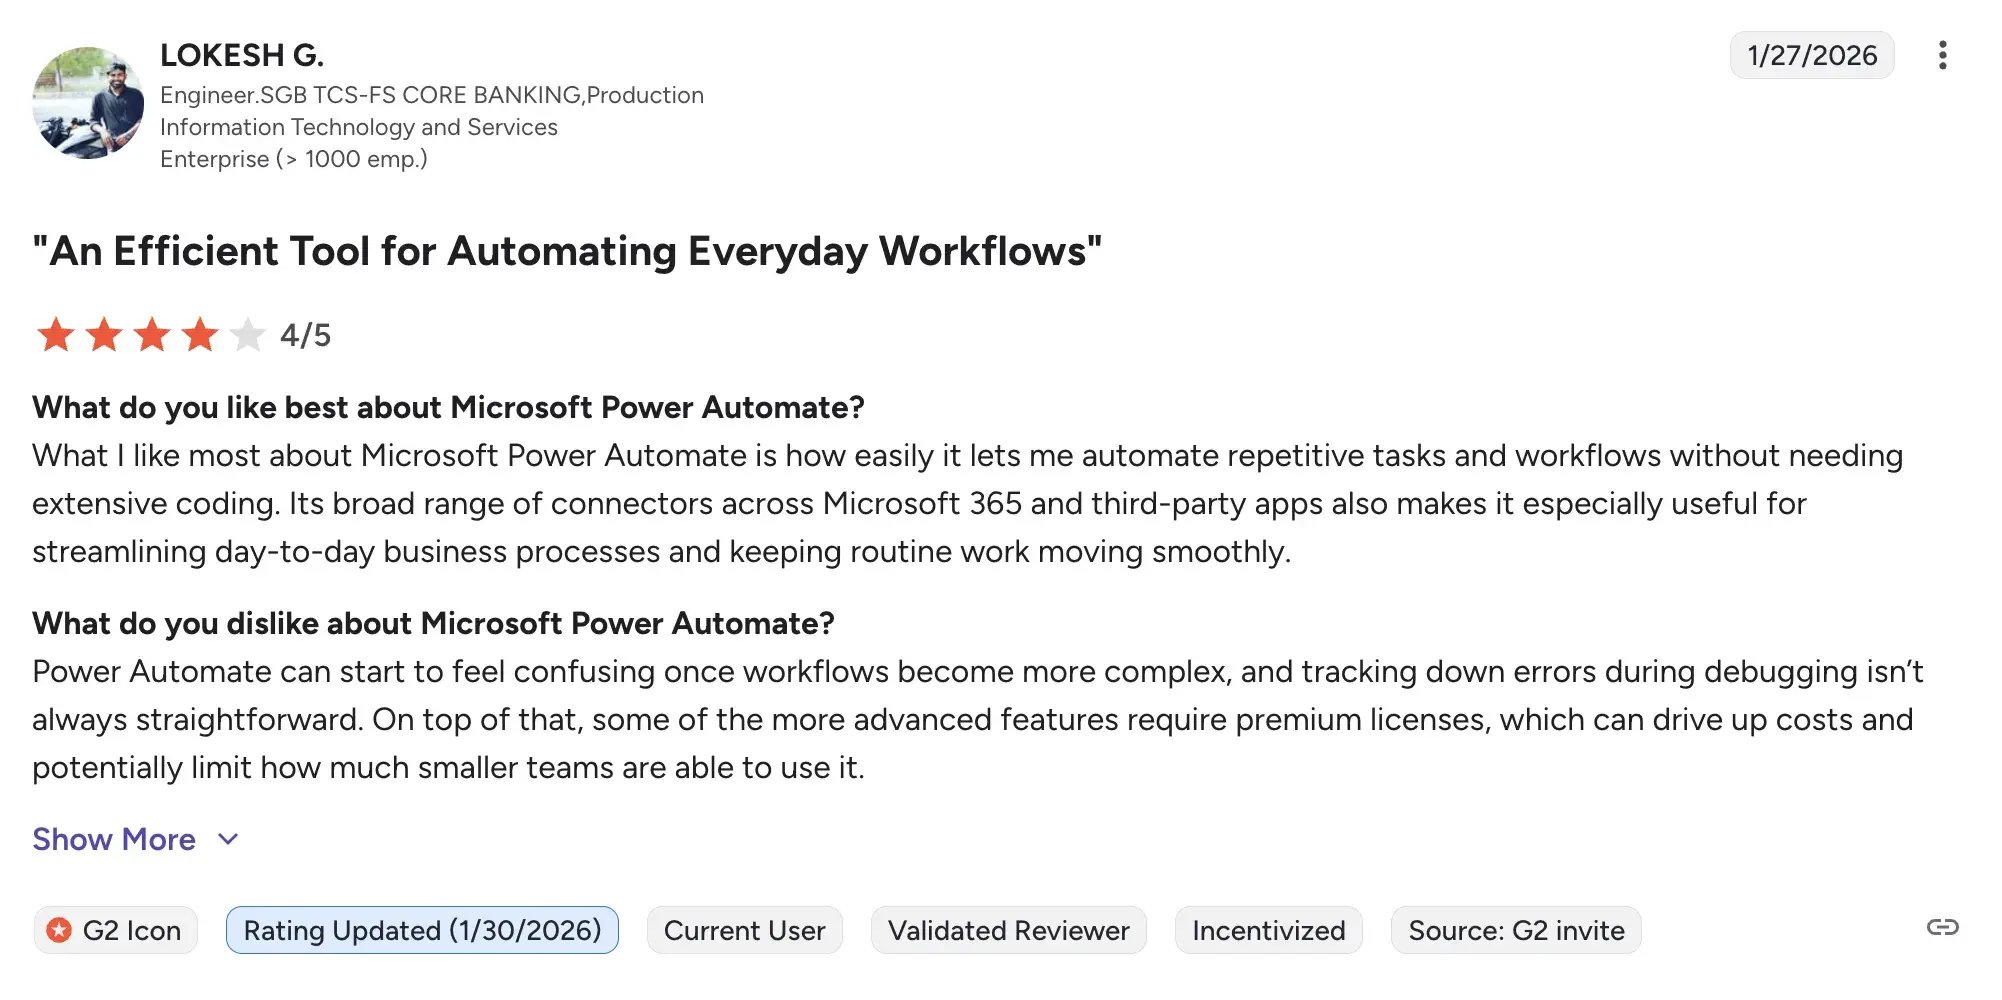2002x1000 pixels.
Task: Toggle the Validated Reviewer badge
Action: (x=1008, y=930)
